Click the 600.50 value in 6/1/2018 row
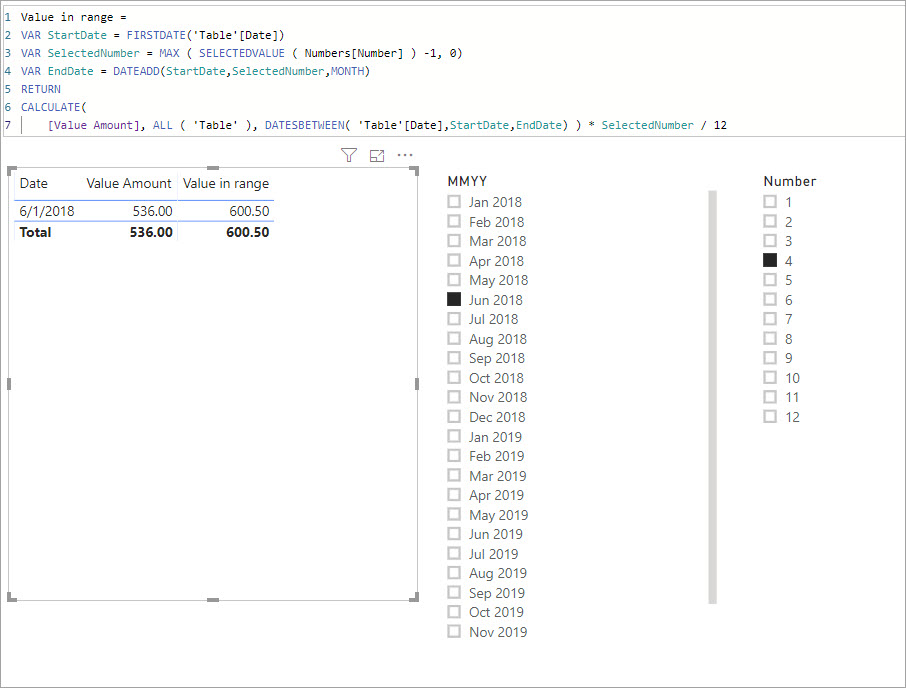906x688 pixels. 249,211
